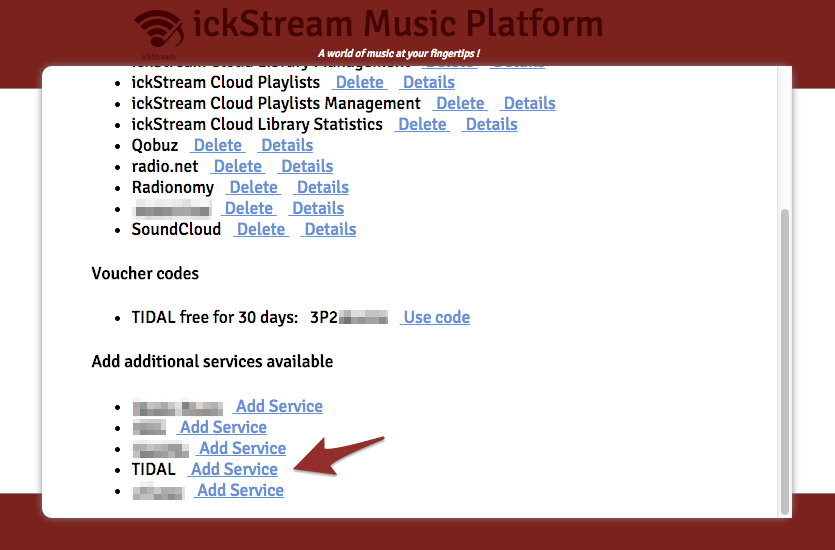835x550 pixels.
Task: Delete ickStream Cloud Playlists service
Action: (359, 83)
